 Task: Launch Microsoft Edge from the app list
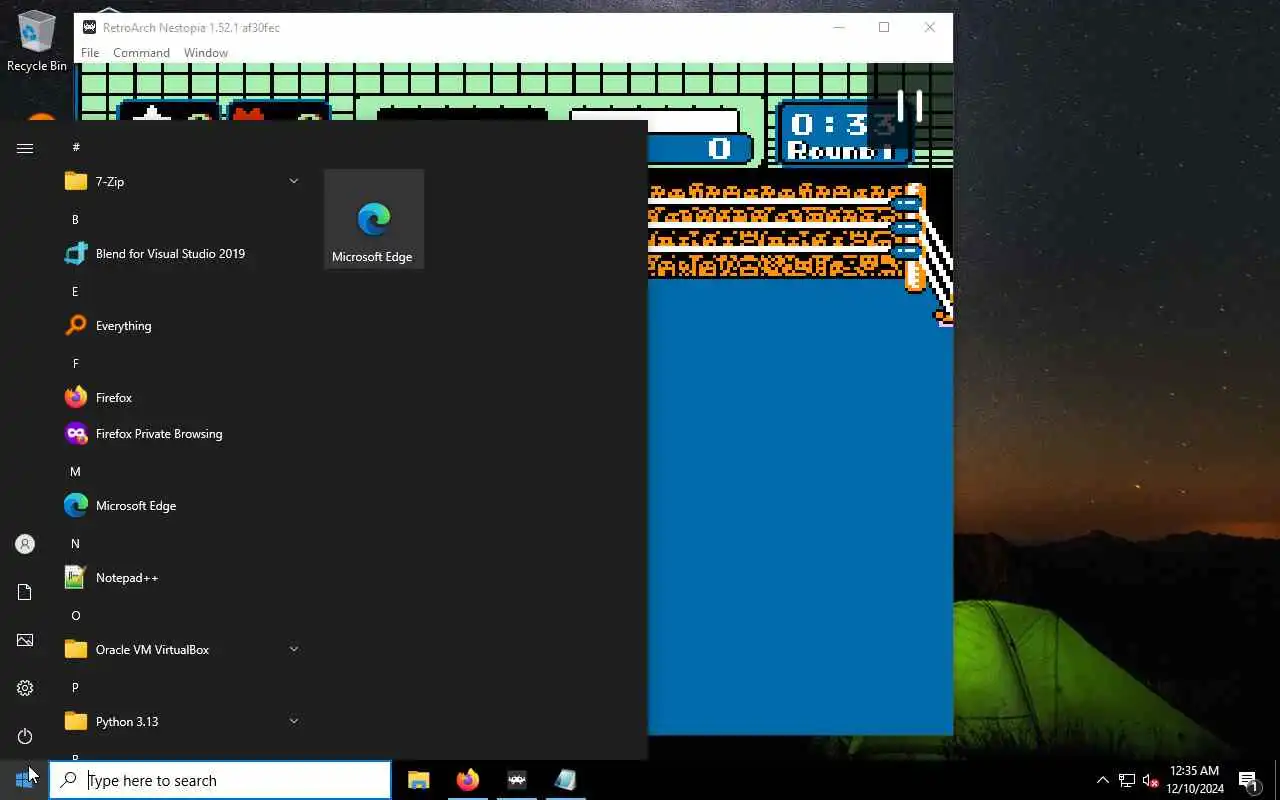pos(180,506)
